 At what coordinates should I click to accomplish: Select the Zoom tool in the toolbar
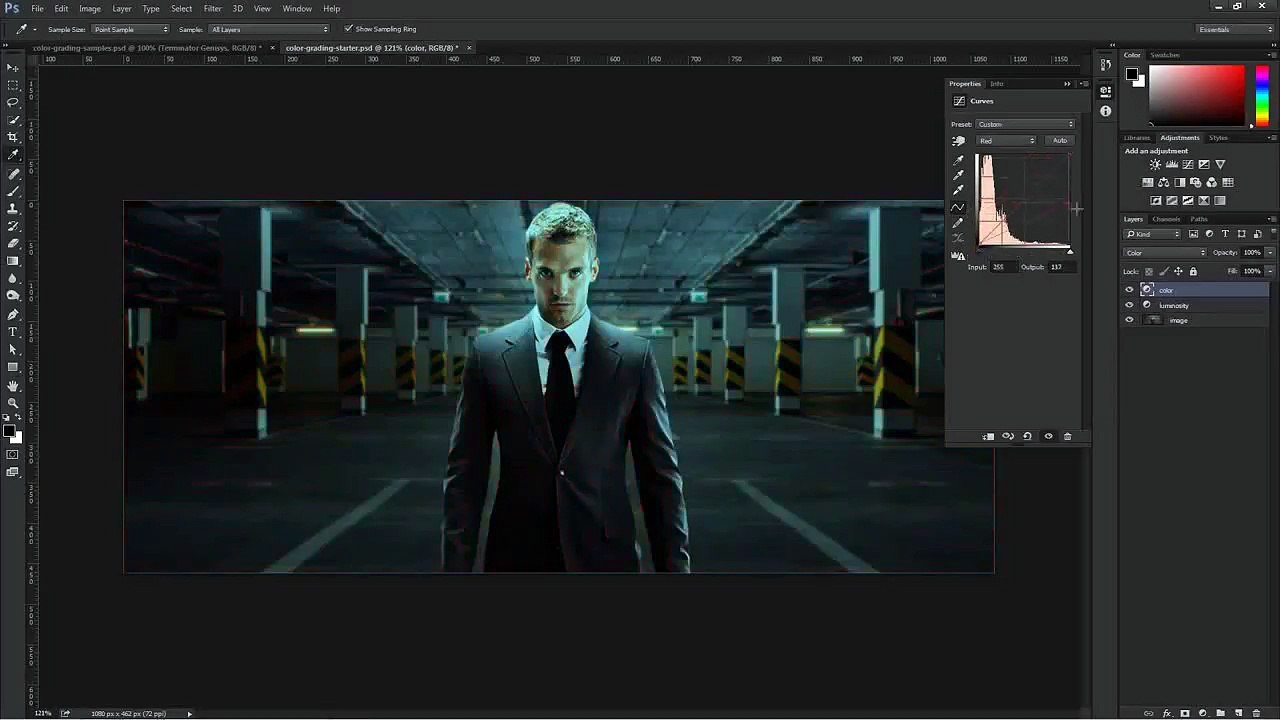click(x=13, y=403)
